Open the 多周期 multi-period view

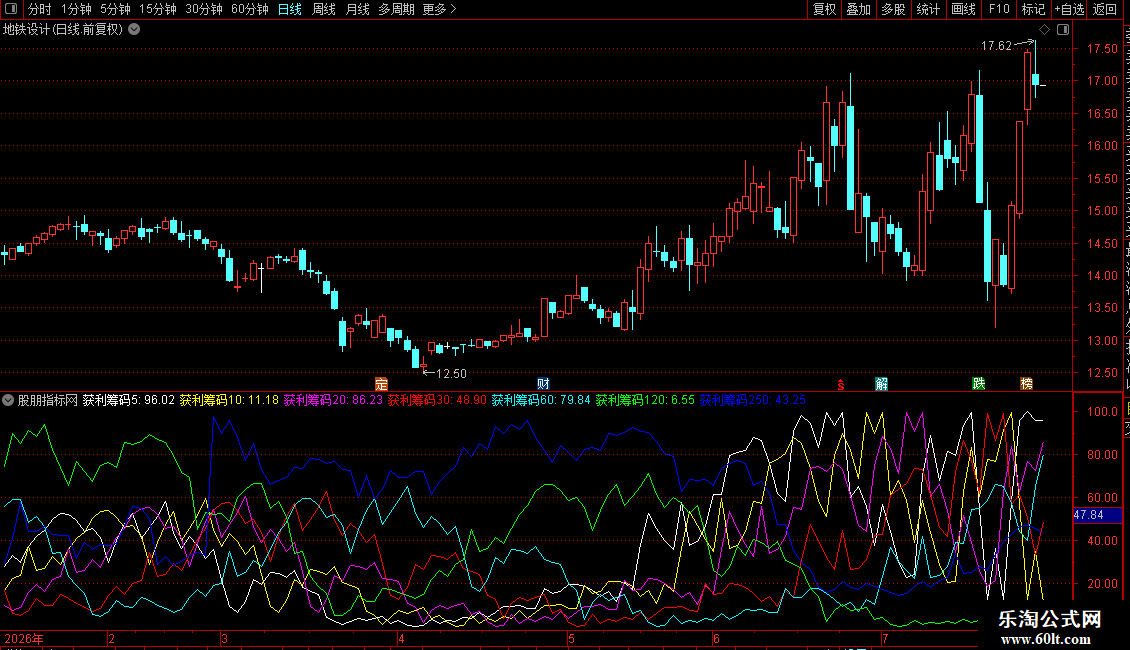[396, 9]
